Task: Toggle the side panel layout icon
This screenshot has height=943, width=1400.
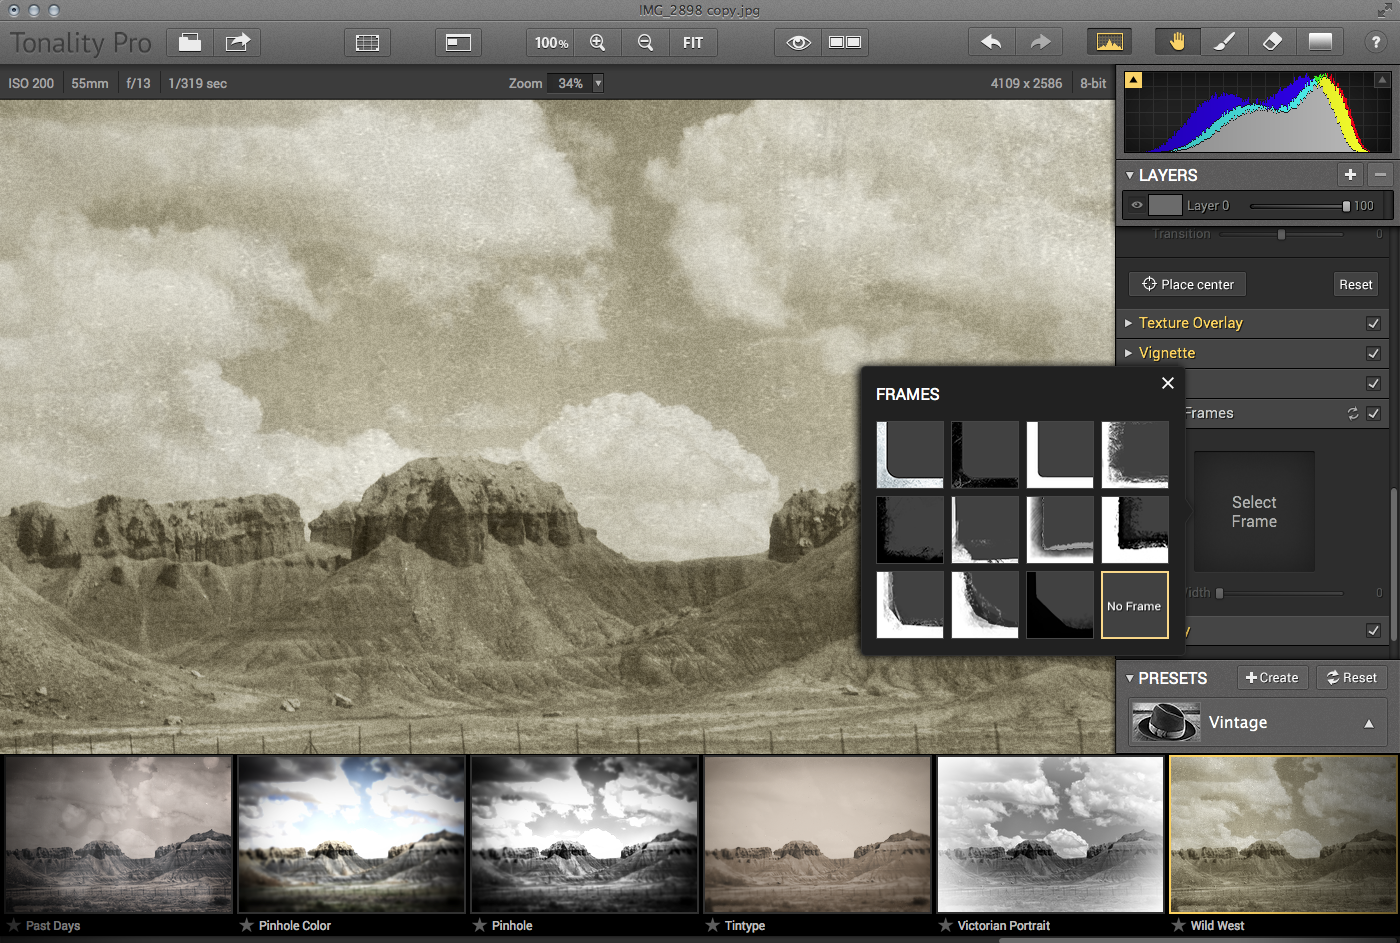Action: tap(458, 42)
